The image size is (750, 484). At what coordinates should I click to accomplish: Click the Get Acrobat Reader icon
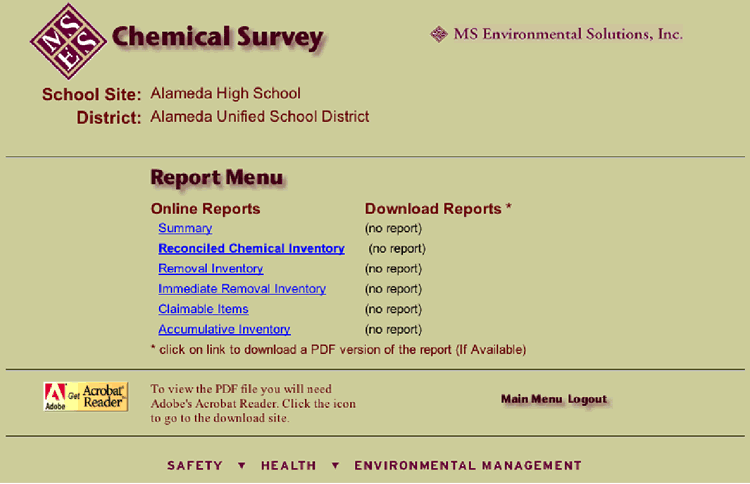pos(86,397)
